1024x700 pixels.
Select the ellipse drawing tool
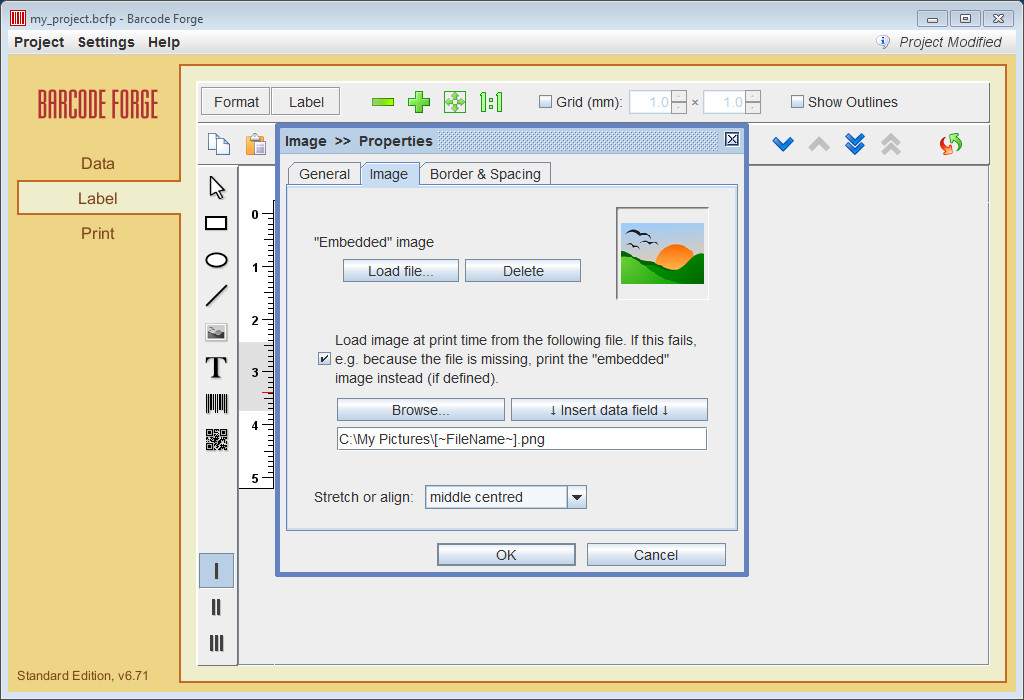point(216,260)
